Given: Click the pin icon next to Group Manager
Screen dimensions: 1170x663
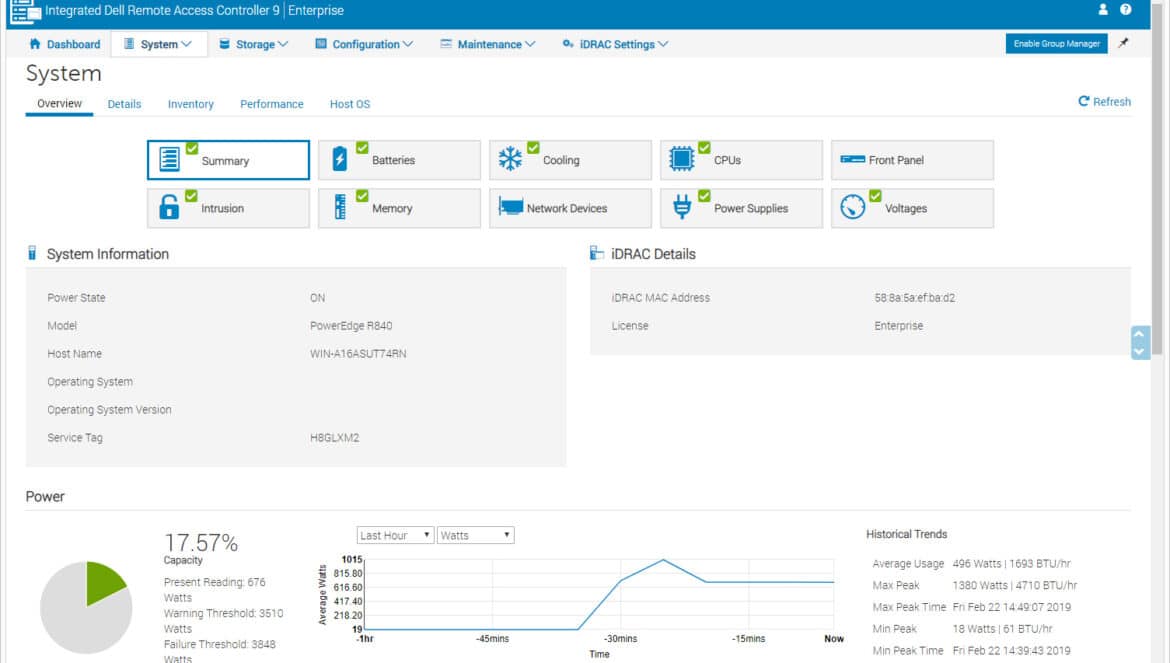Looking at the screenshot, I should pos(1123,43).
